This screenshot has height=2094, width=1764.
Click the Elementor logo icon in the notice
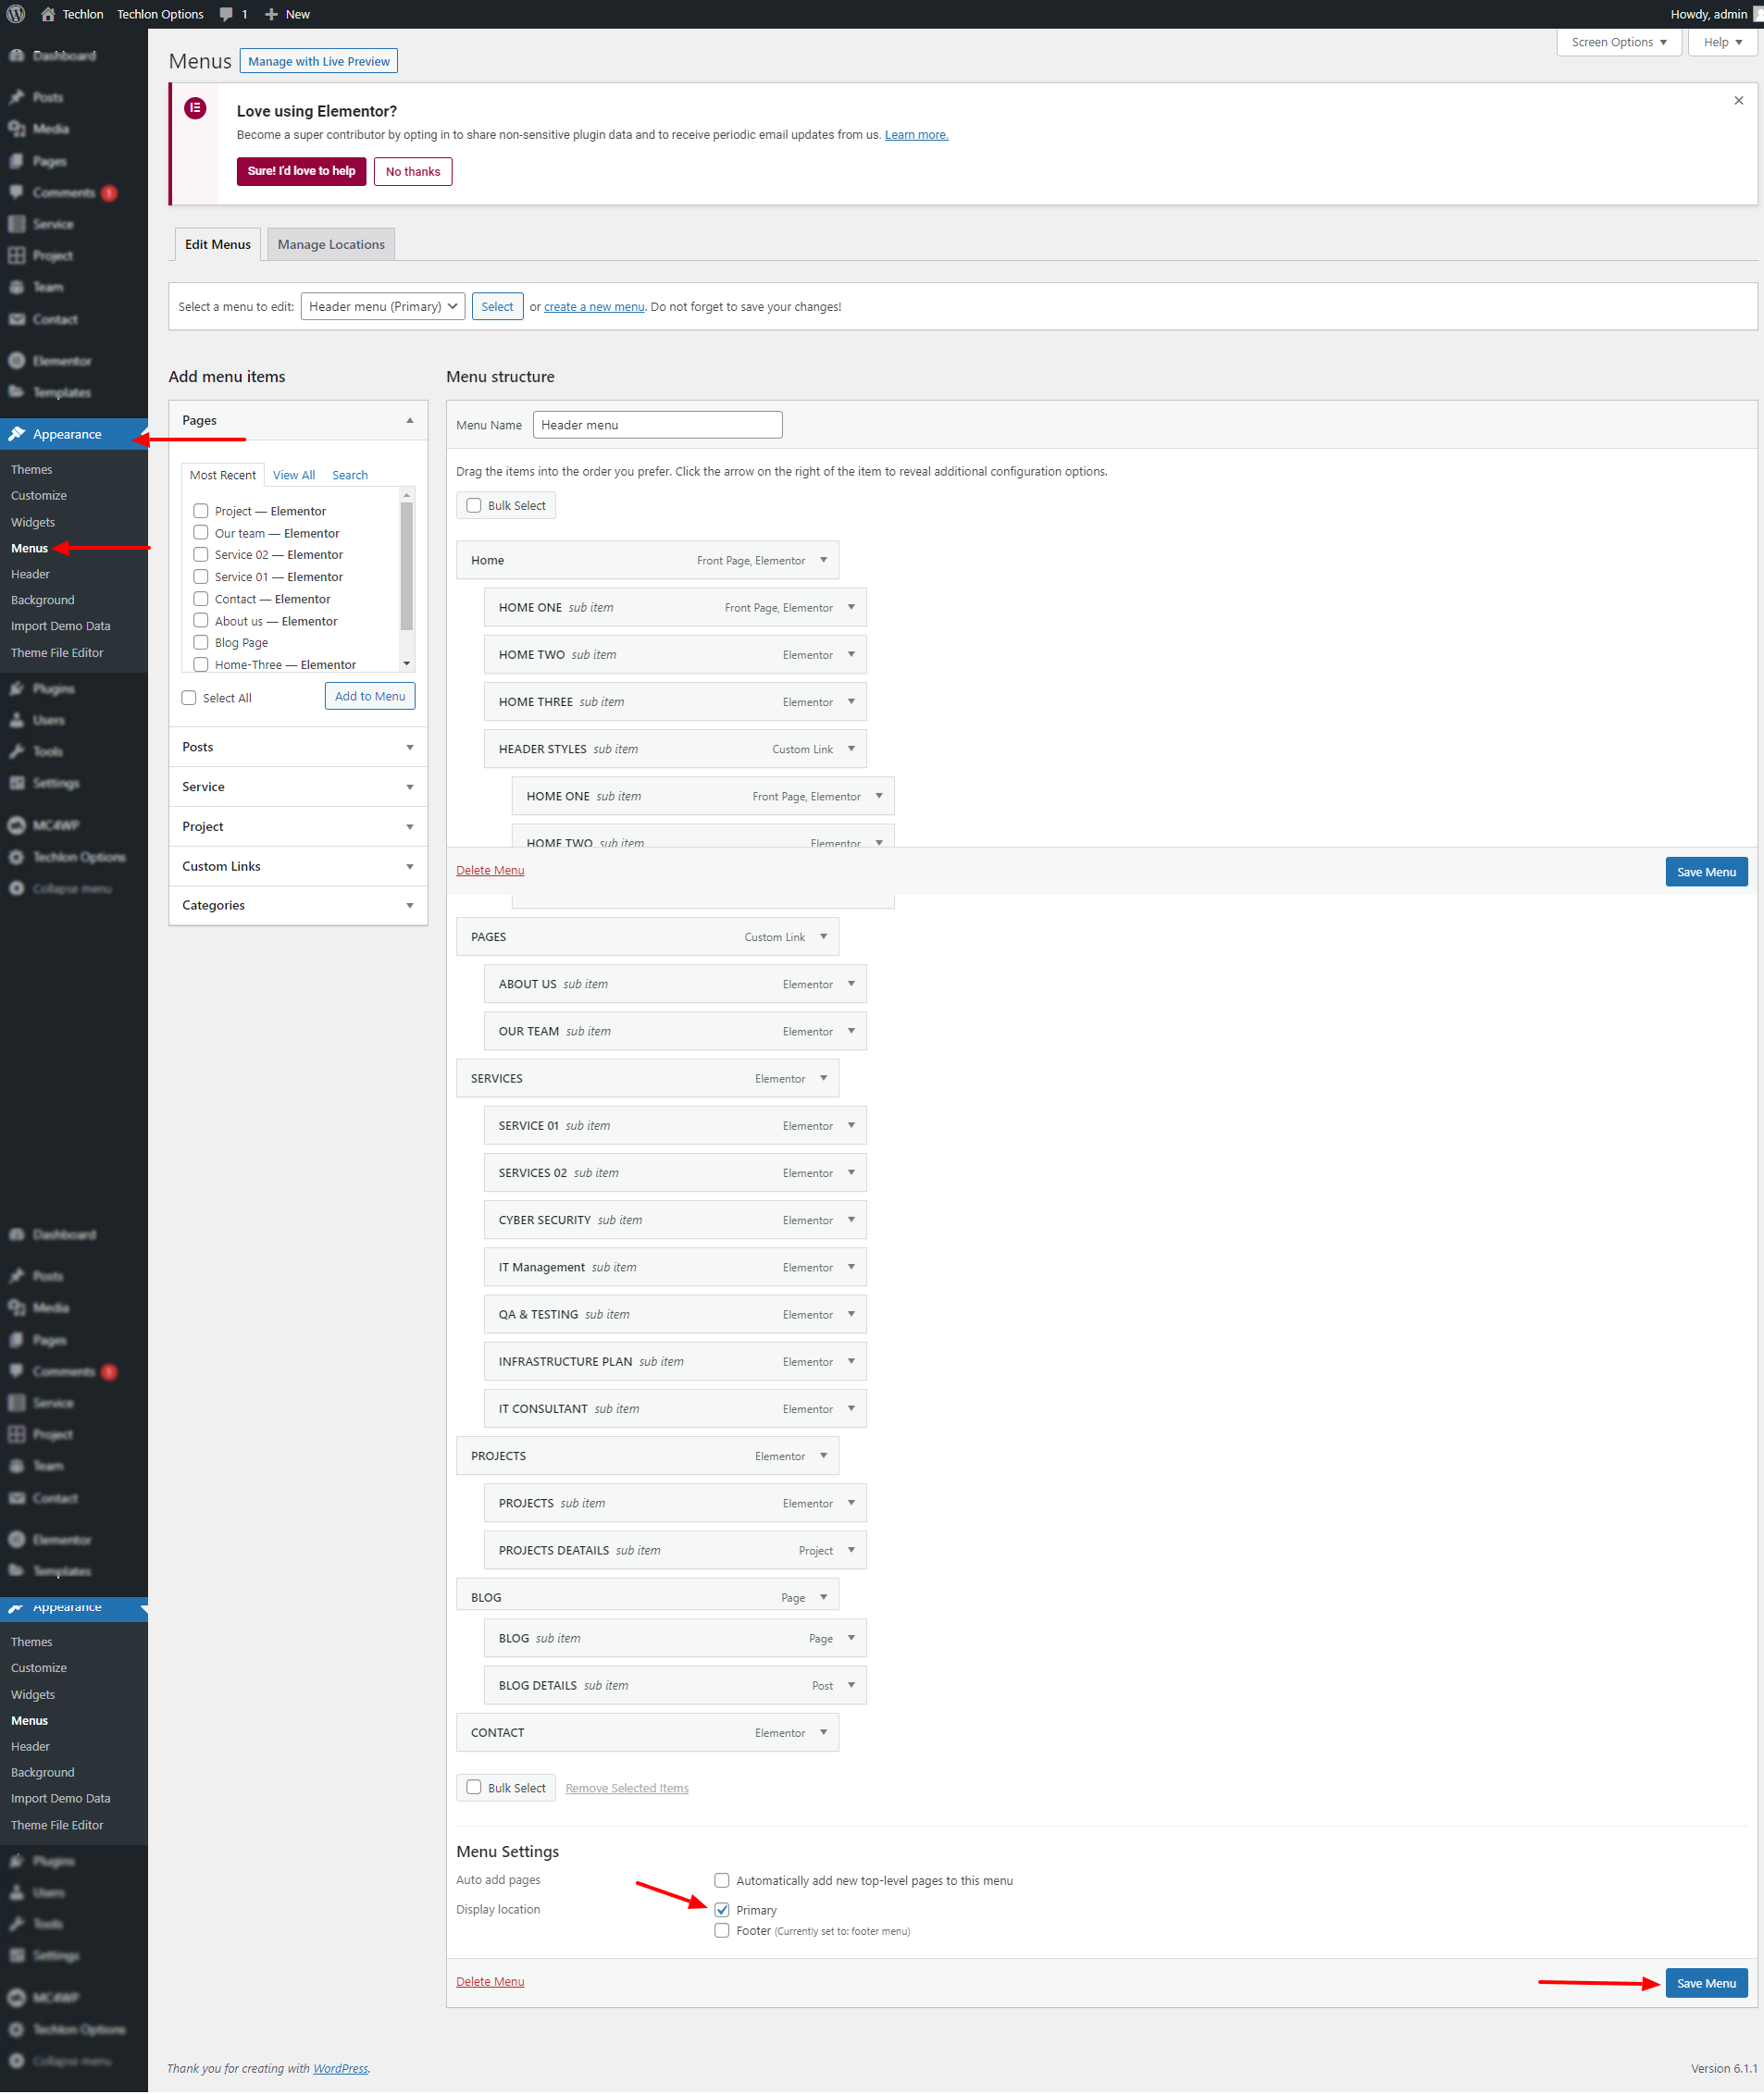[x=196, y=108]
